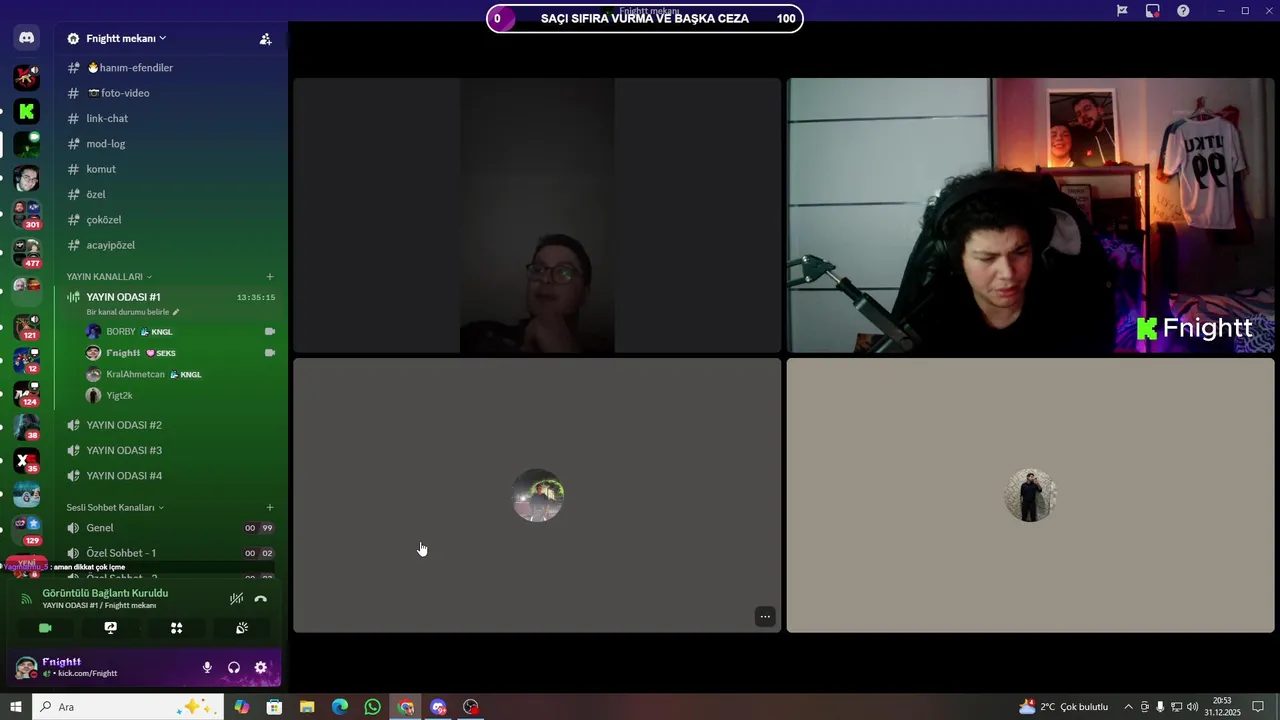1280x720 pixels.
Task: Click 'Görüntülü Bağlantı Kuruldu' connection status text
Action: tap(105, 593)
